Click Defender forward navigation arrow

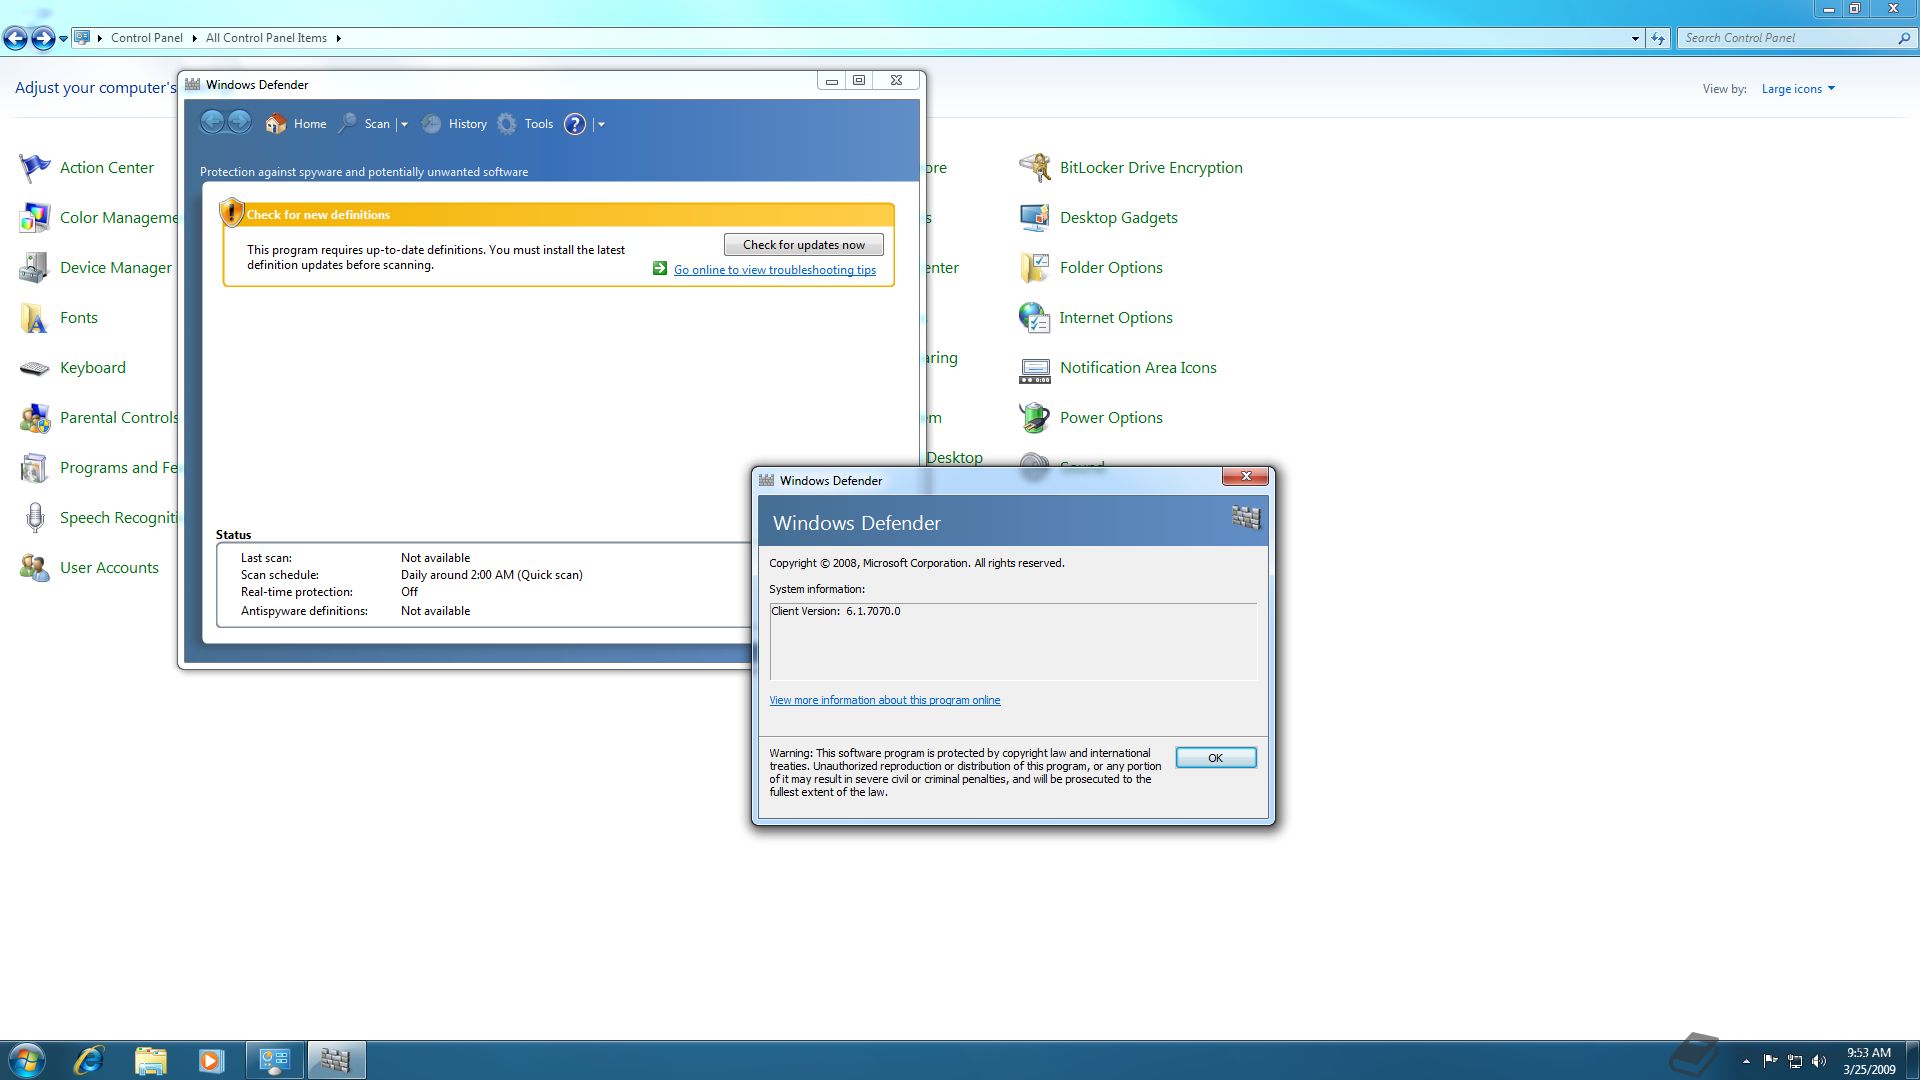240,123
